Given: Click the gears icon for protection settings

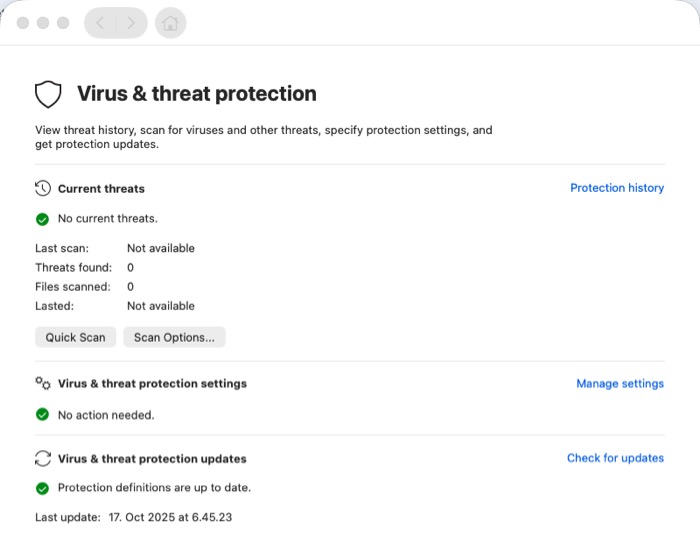Looking at the screenshot, I should [43, 383].
